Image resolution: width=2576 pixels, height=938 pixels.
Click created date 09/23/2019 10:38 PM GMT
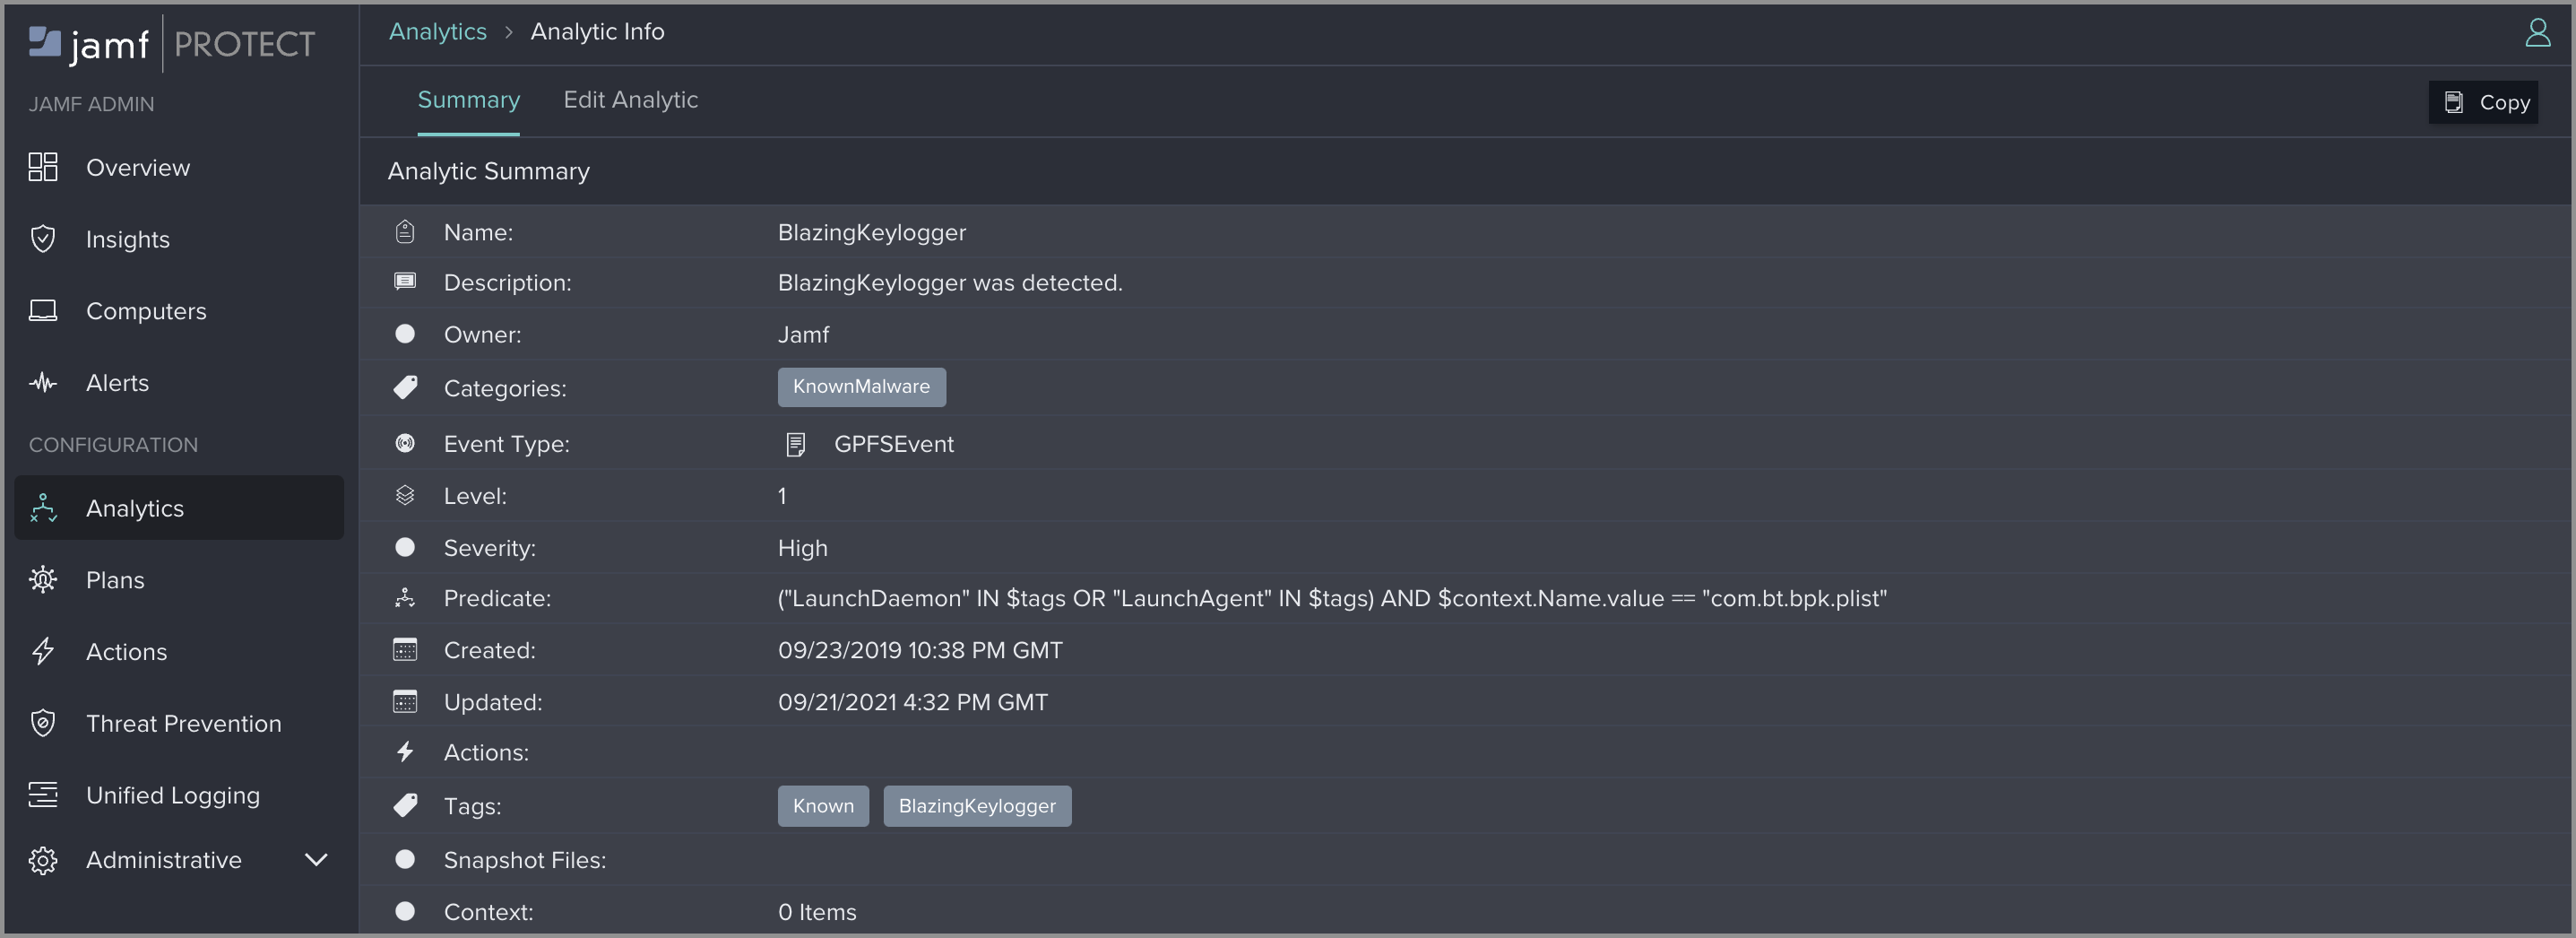click(920, 650)
